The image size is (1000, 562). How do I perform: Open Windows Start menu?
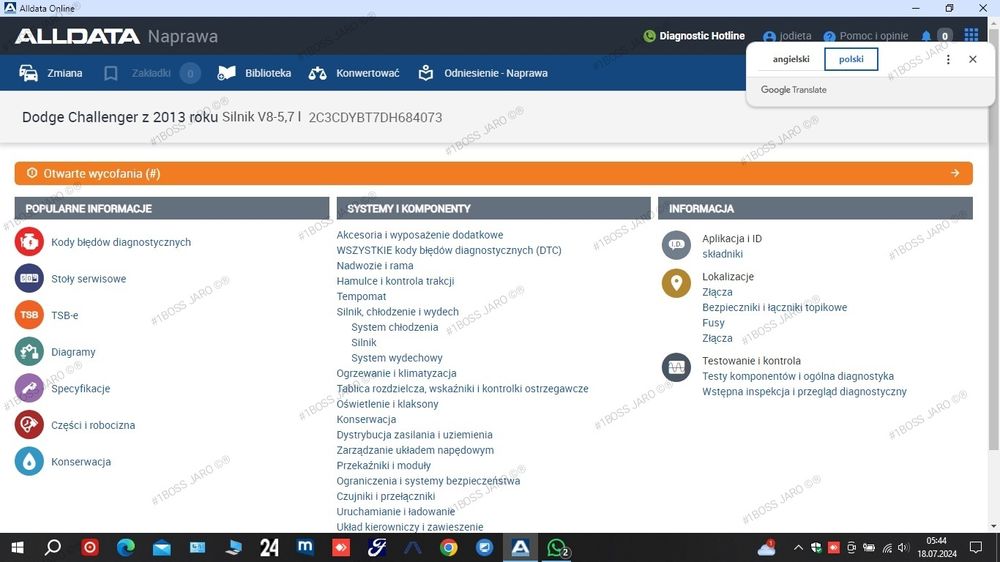[x=17, y=547]
